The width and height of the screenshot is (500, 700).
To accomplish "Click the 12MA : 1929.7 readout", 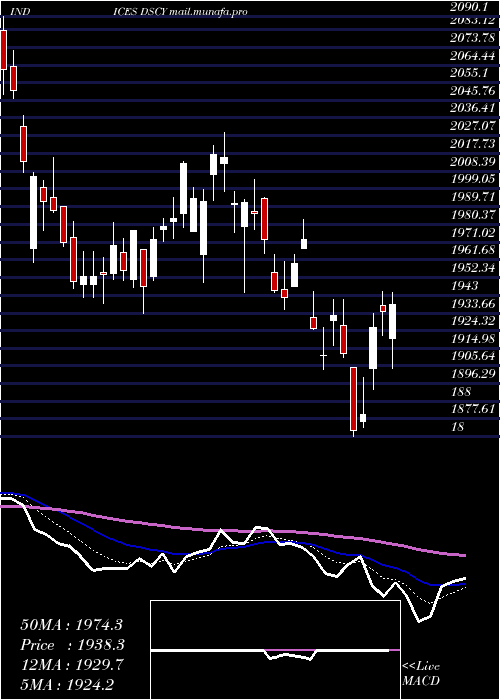I will (71, 664).
